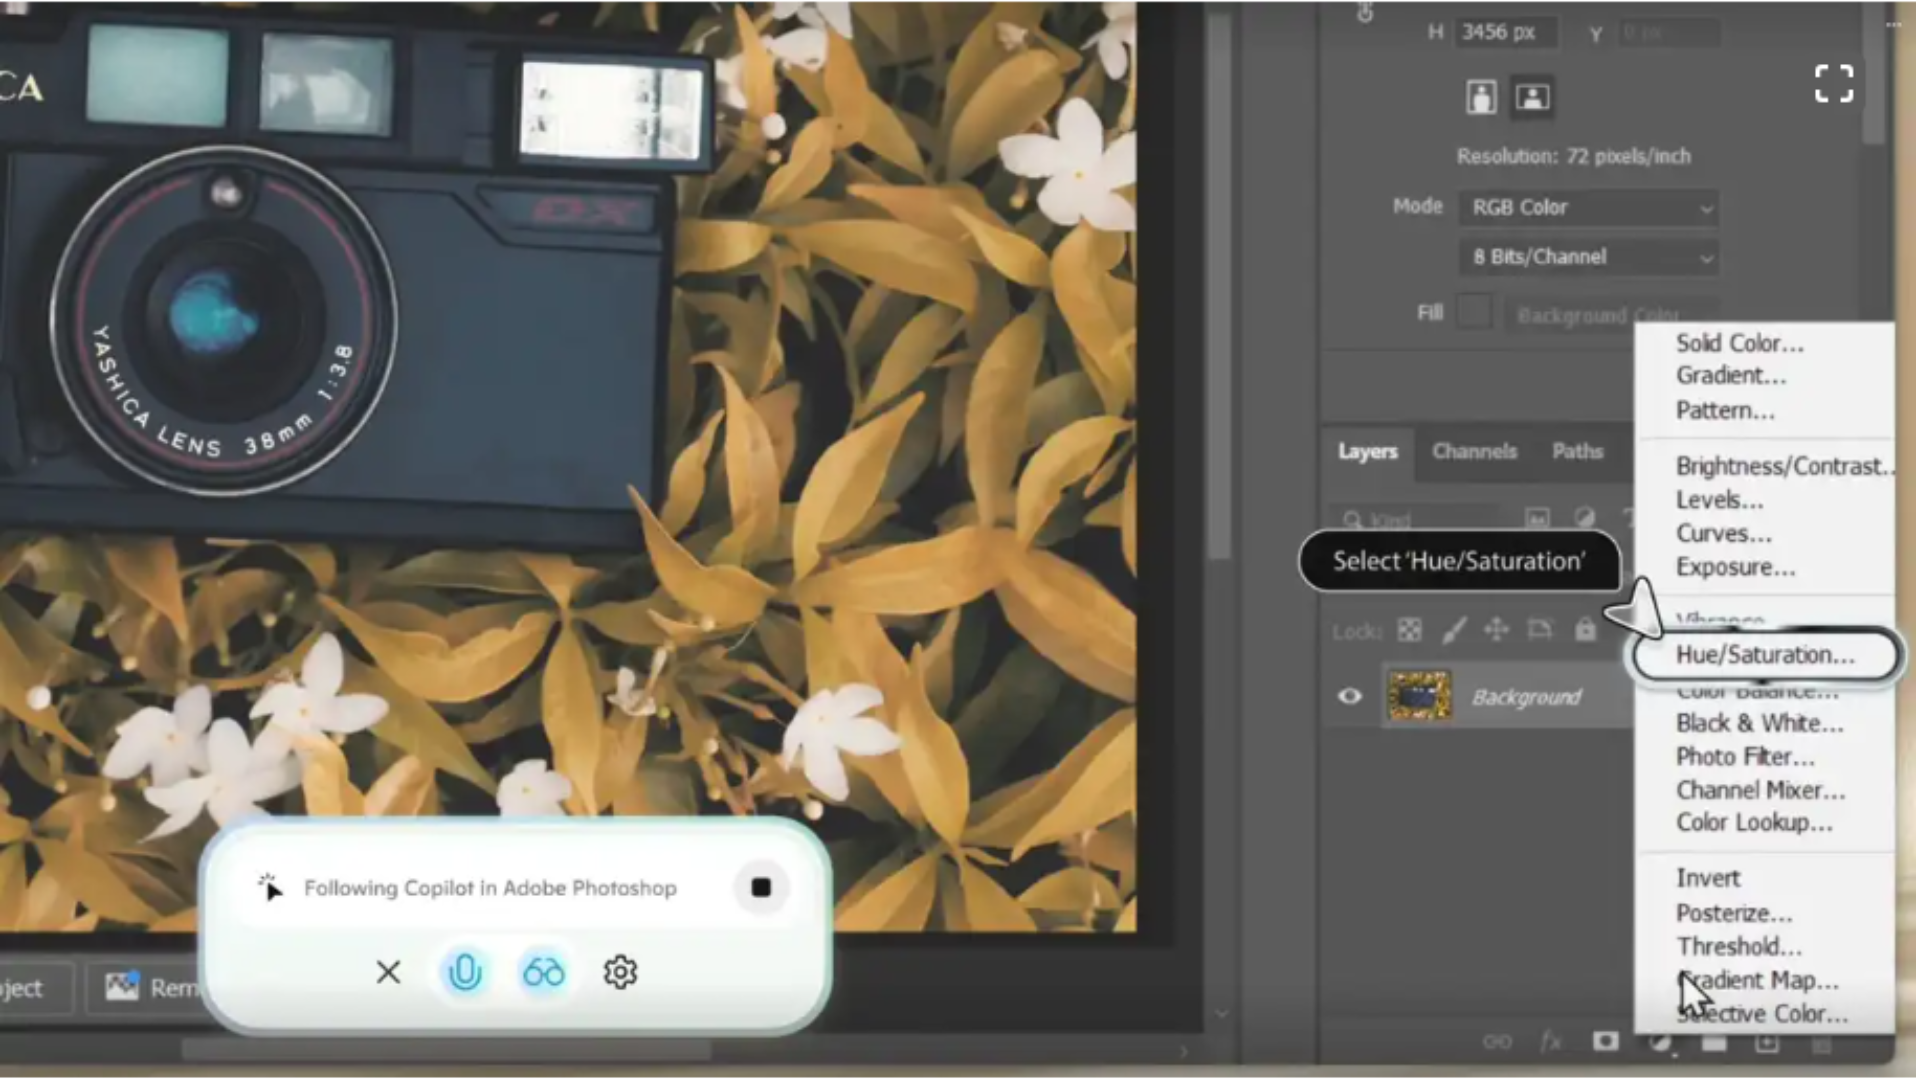Toggle Copilot microphone icon
The width and height of the screenshot is (1920, 1080).
pyautogui.click(x=465, y=972)
